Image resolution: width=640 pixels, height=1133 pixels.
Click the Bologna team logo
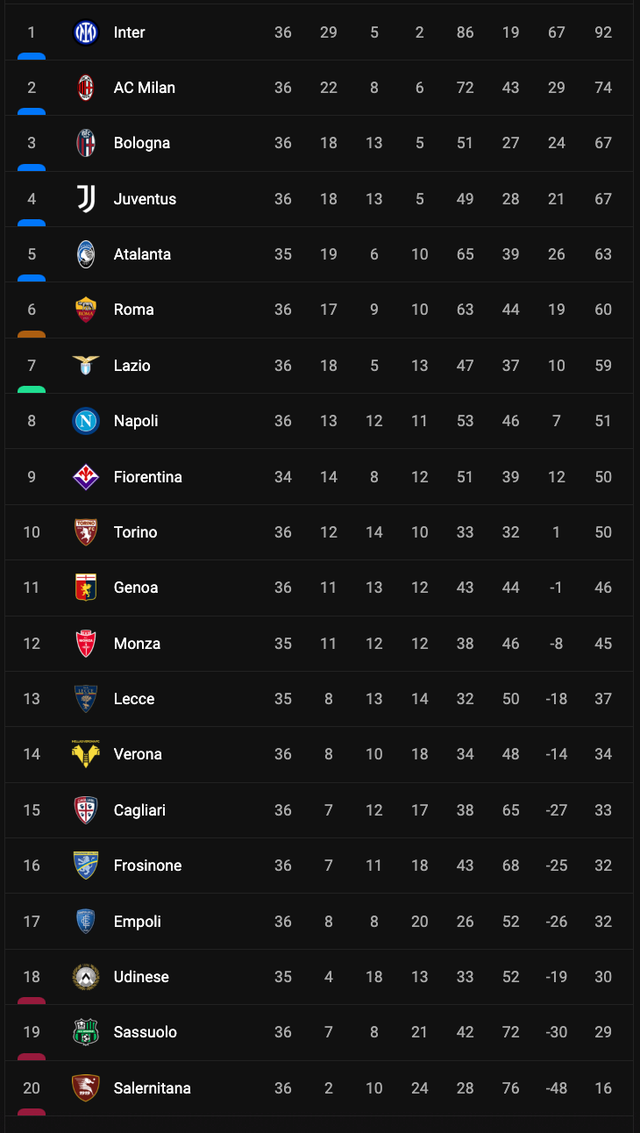86,143
